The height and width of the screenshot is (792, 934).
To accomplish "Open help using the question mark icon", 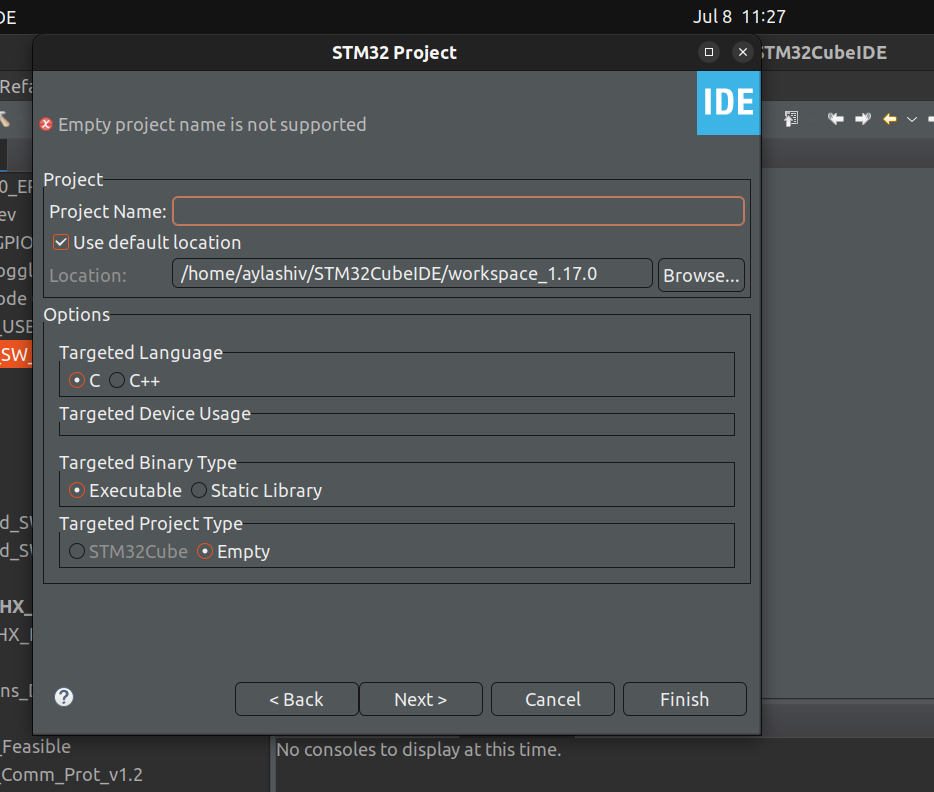I will tap(63, 697).
